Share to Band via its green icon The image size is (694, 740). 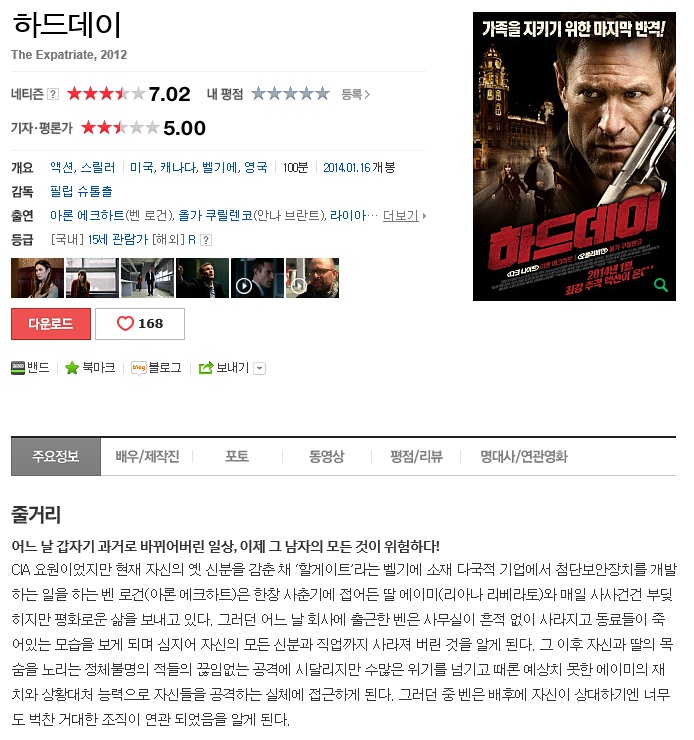[x=18, y=368]
